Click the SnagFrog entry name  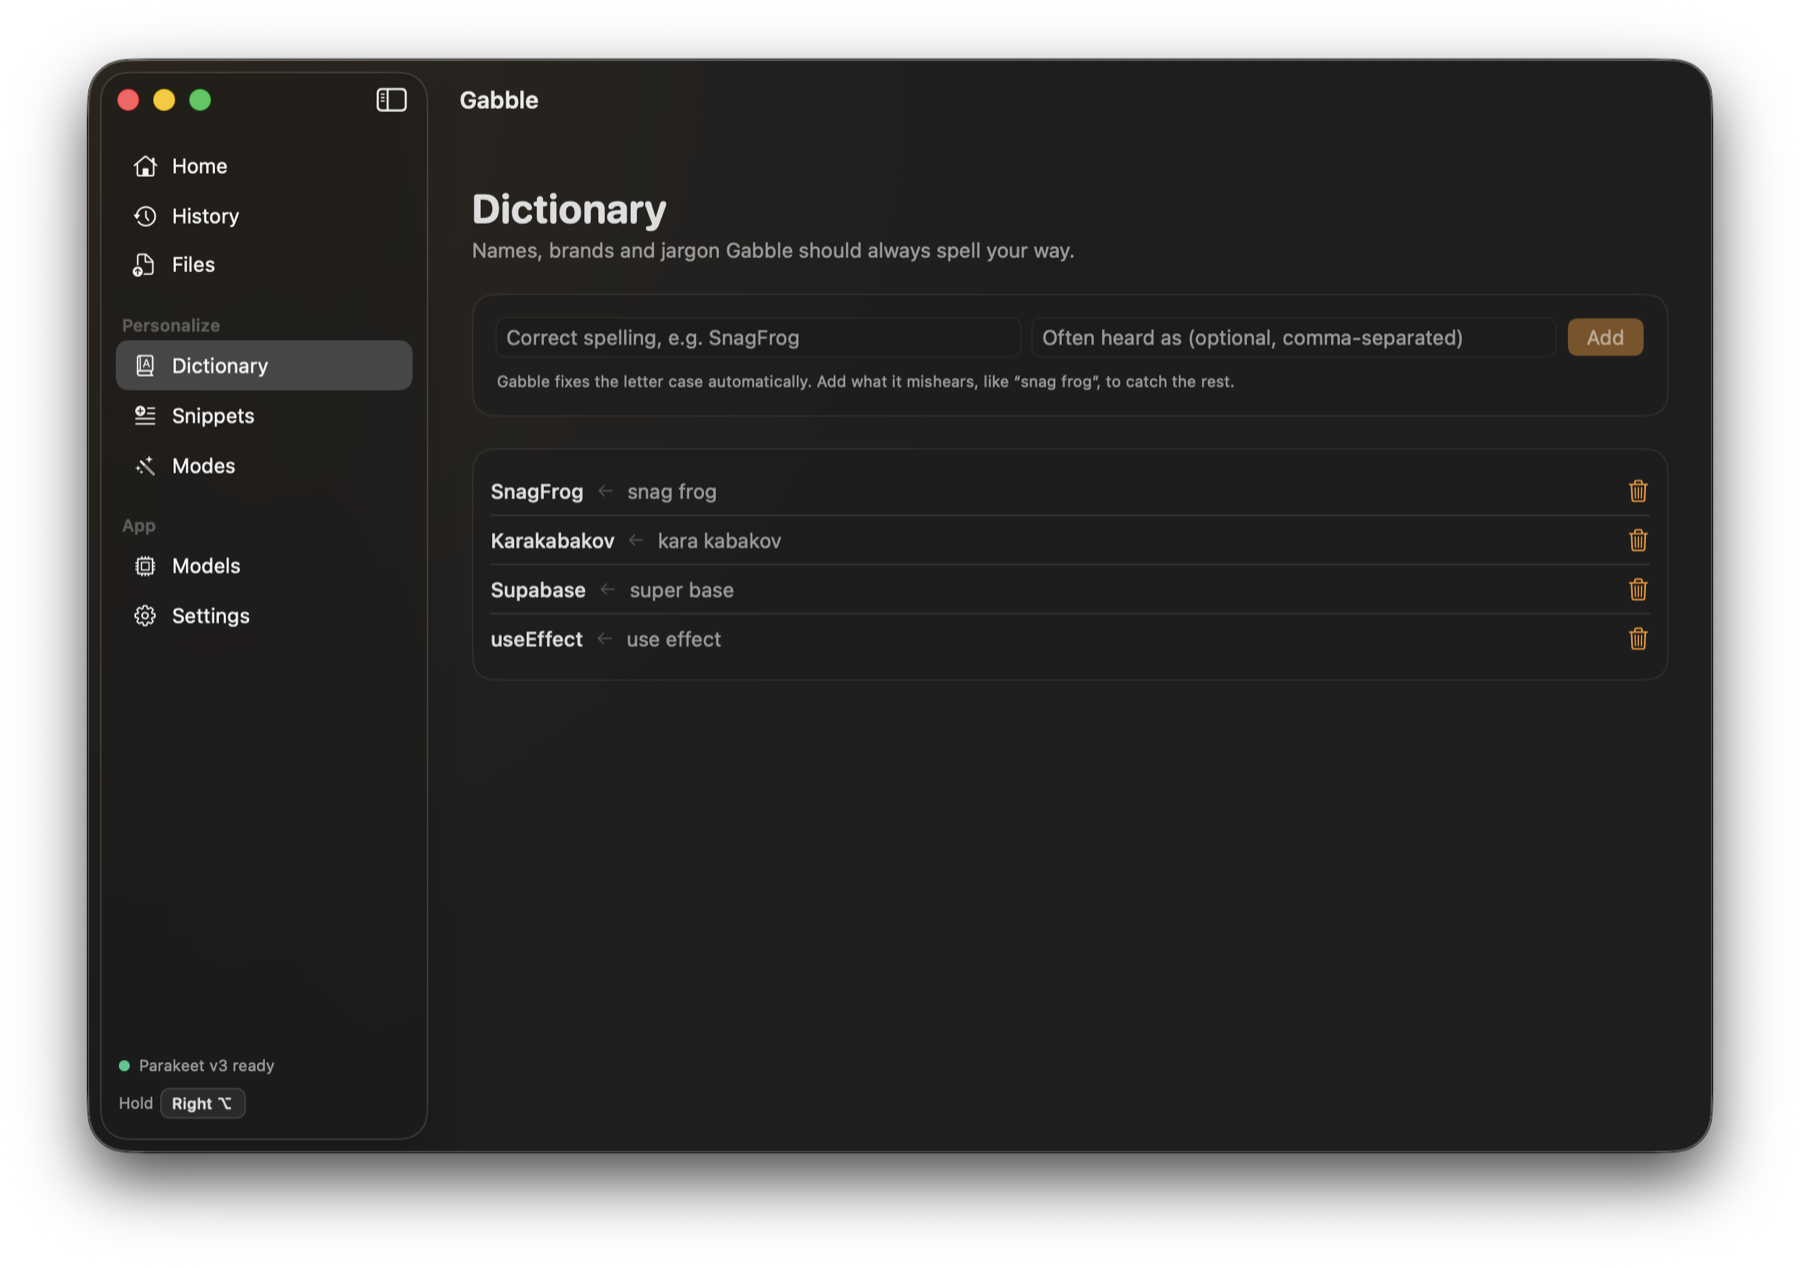(537, 492)
